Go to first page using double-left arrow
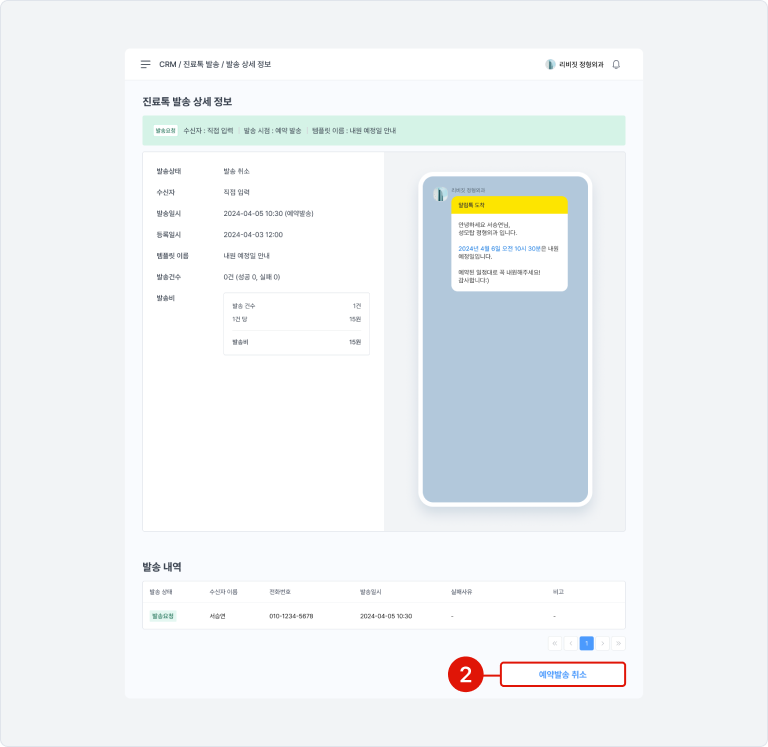 [x=555, y=643]
